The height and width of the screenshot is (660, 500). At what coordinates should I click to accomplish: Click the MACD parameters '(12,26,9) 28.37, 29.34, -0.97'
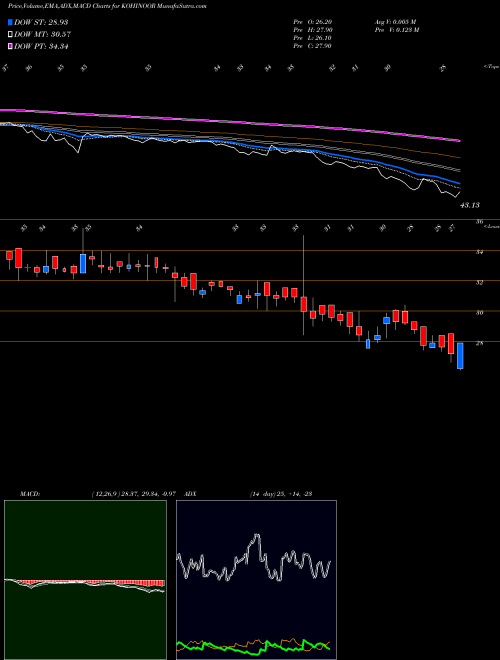(x=133, y=493)
